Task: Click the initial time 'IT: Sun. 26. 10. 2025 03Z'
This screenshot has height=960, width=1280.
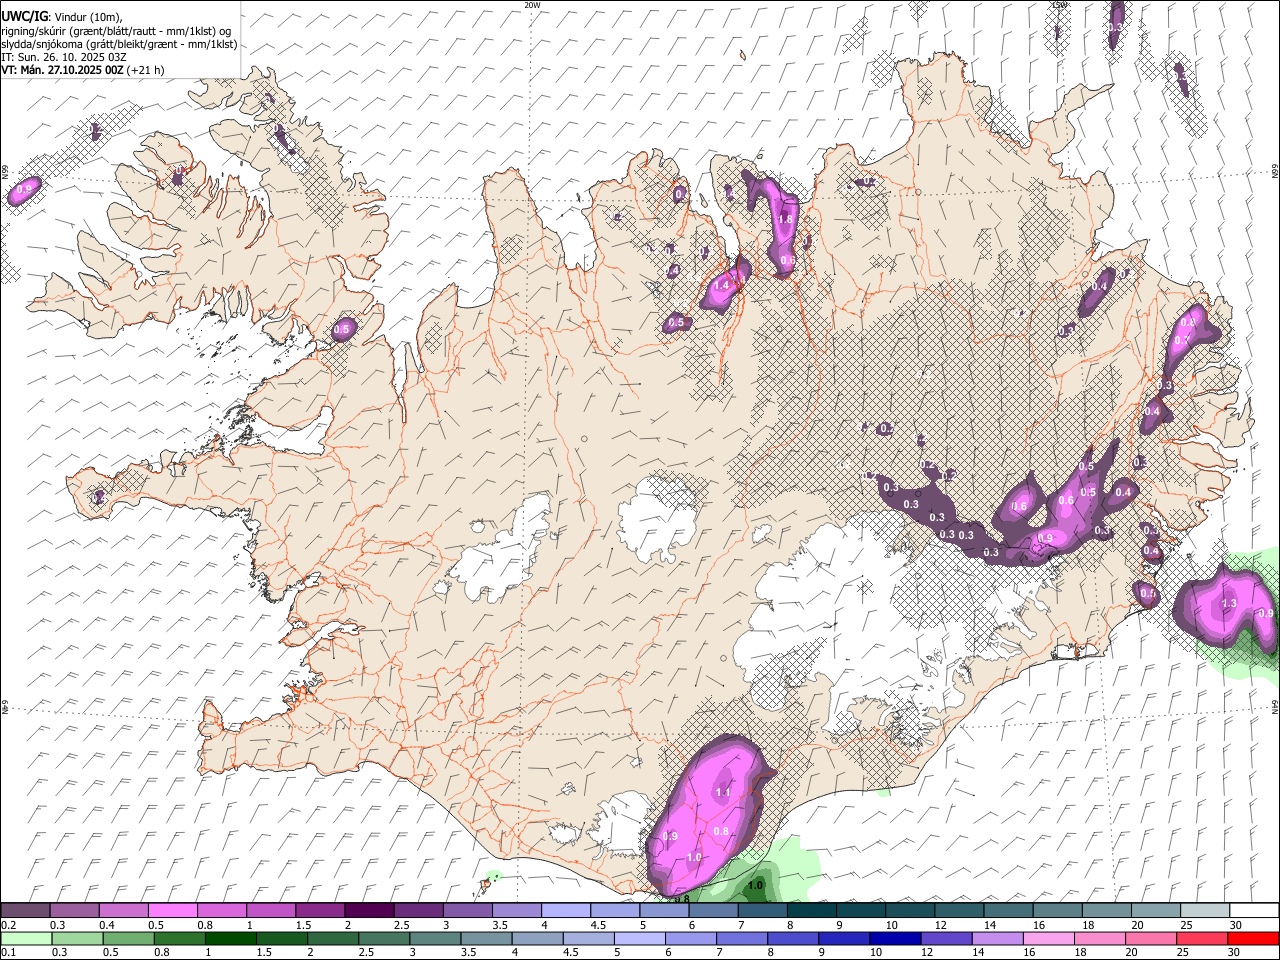Action: (63, 57)
